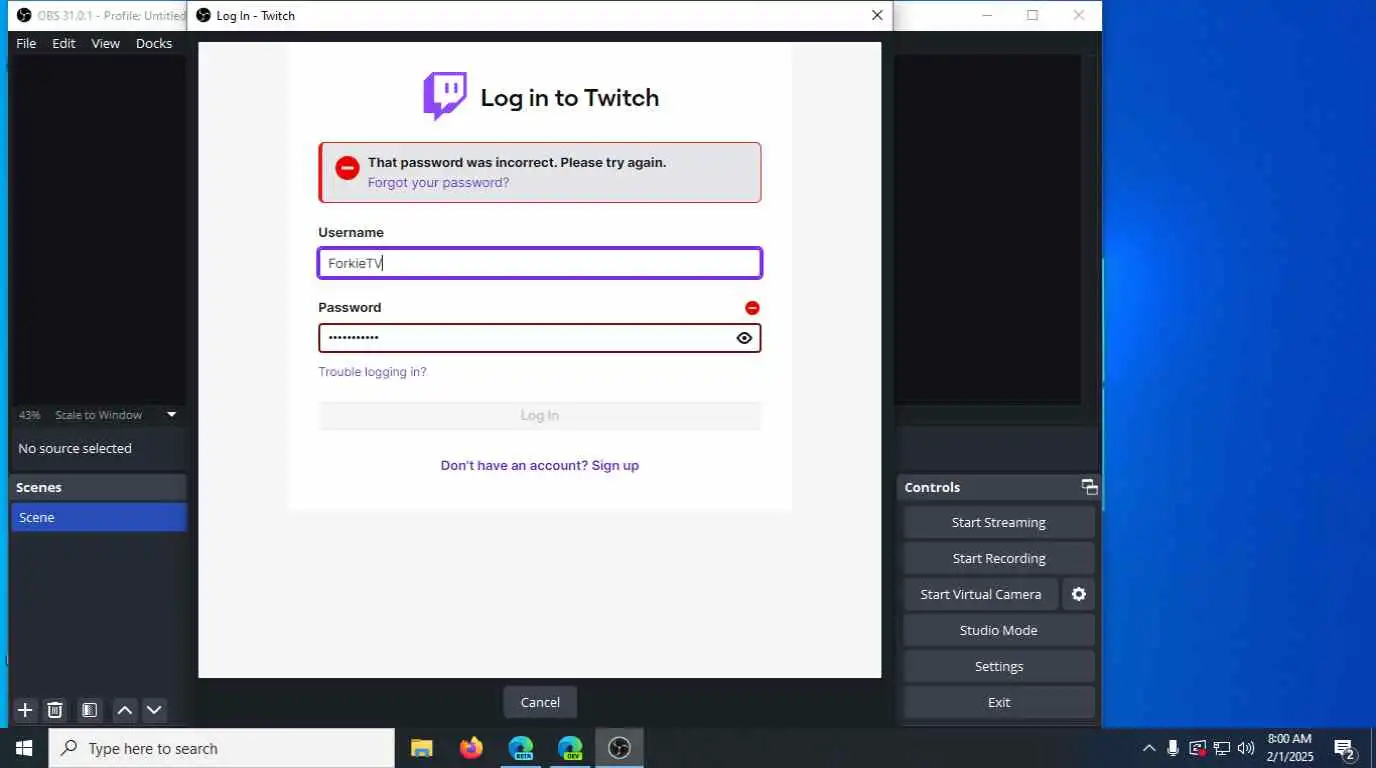Click the OBS Studio taskbar icon
1376x768 pixels.
tap(619, 748)
